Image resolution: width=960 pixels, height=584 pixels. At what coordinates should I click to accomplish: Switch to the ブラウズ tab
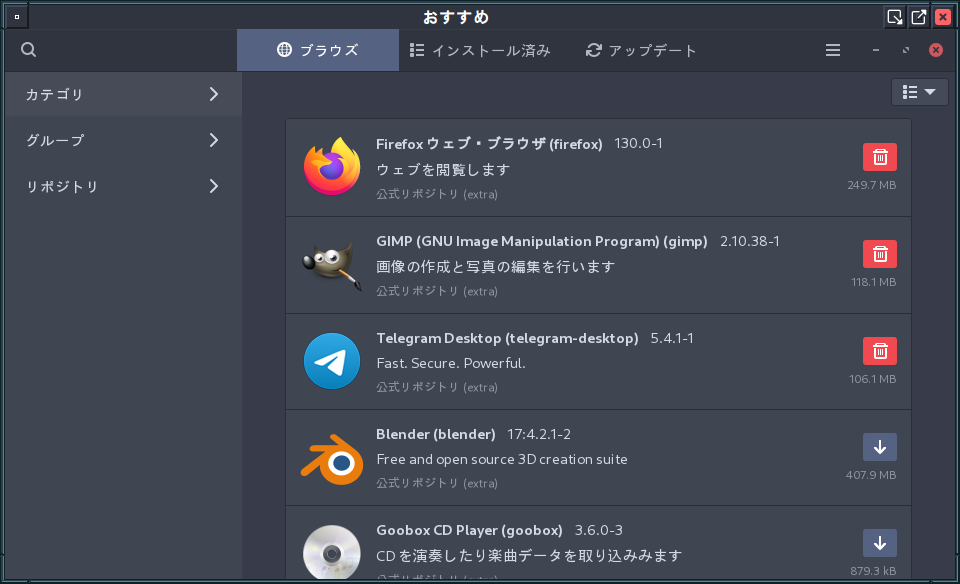point(318,50)
